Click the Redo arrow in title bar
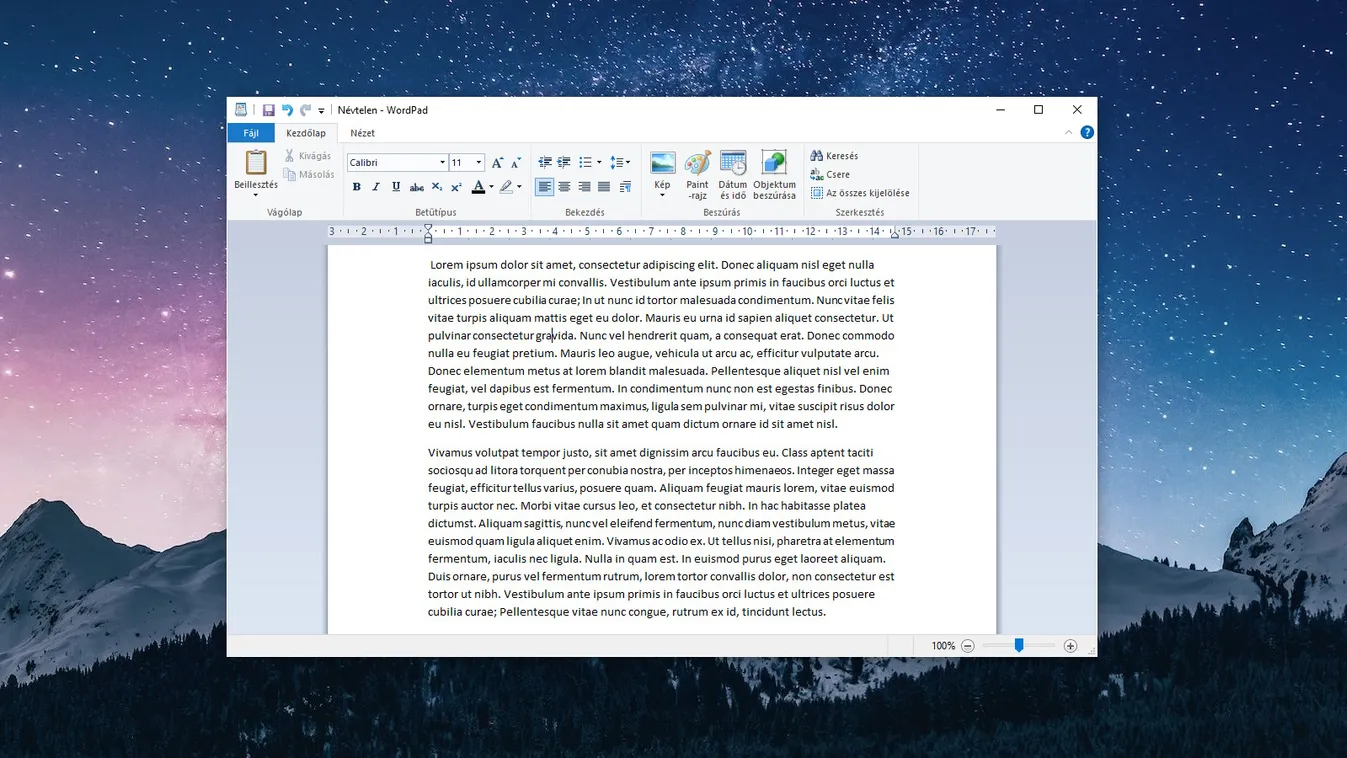This screenshot has width=1347, height=758. (x=305, y=110)
